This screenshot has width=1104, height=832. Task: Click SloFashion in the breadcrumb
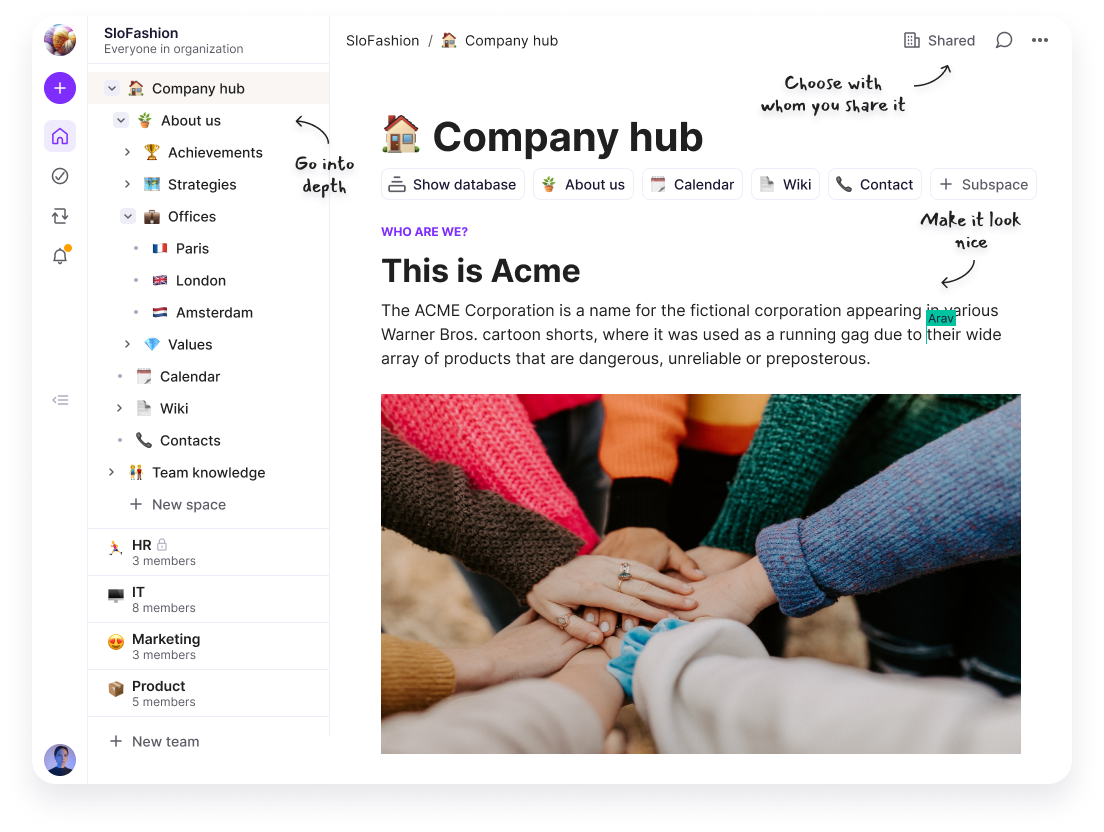tap(382, 41)
